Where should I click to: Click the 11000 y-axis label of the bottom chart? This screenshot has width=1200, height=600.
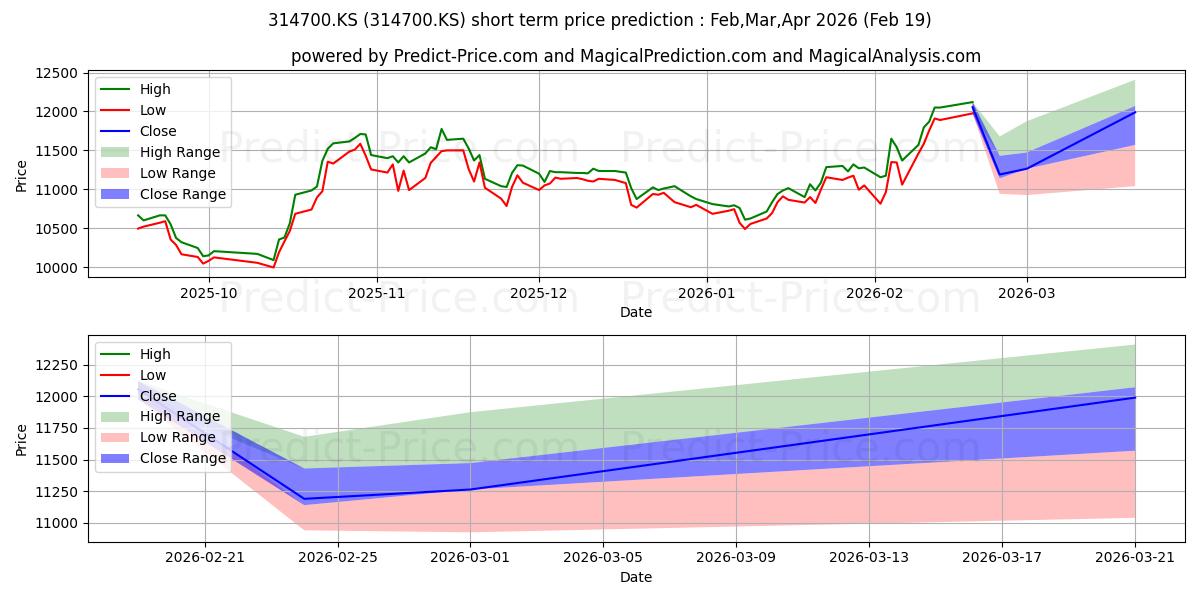pyautogui.click(x=57, y=524)
